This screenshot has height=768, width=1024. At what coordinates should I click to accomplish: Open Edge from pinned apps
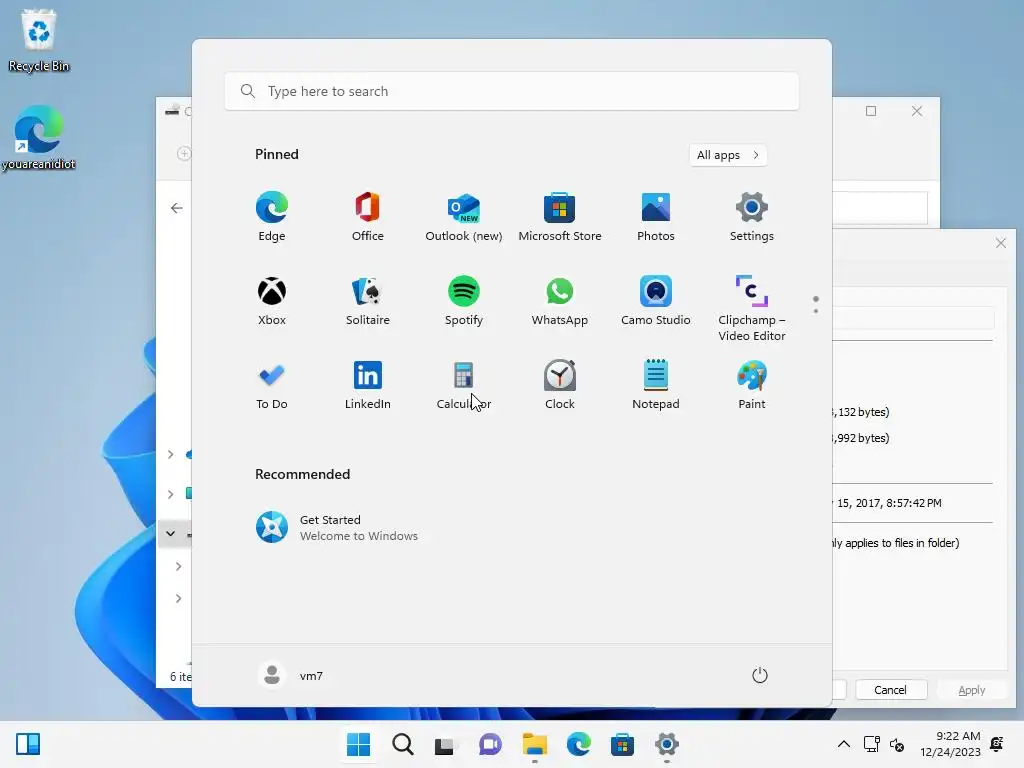[272, 217]
